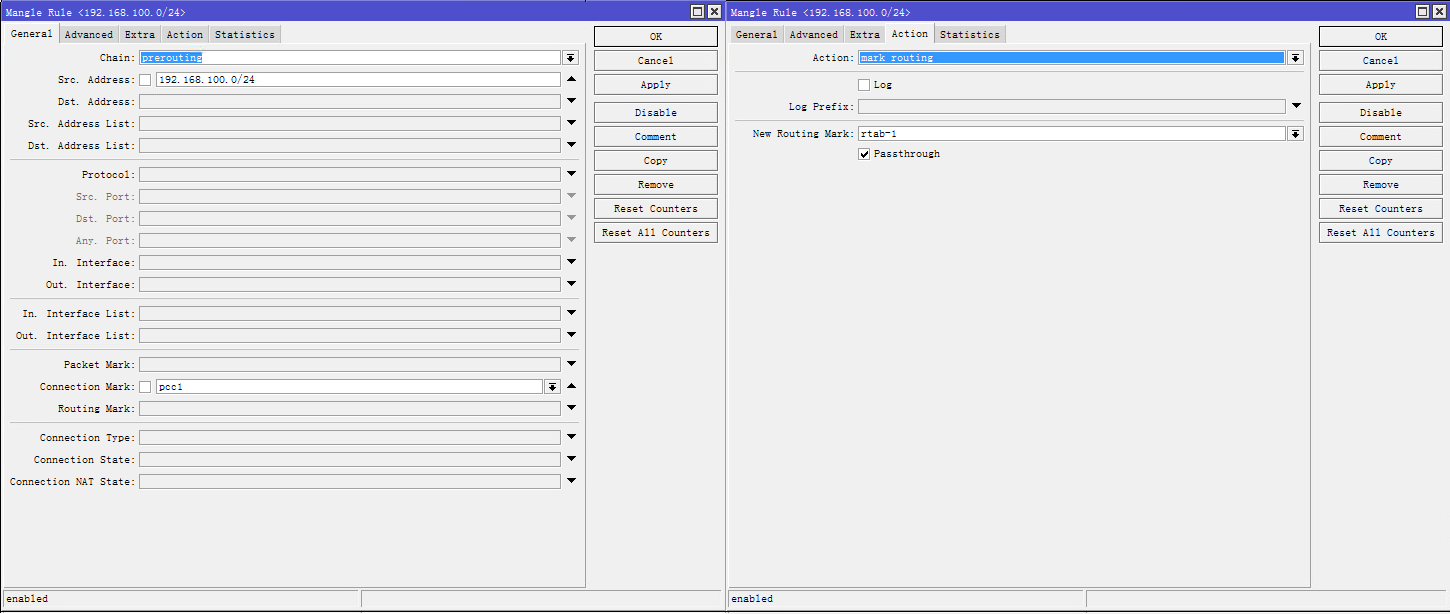Click Reset All Counters in right window
The image size is (1450, 614).
pyautogui.click(x=1380, y=233)
